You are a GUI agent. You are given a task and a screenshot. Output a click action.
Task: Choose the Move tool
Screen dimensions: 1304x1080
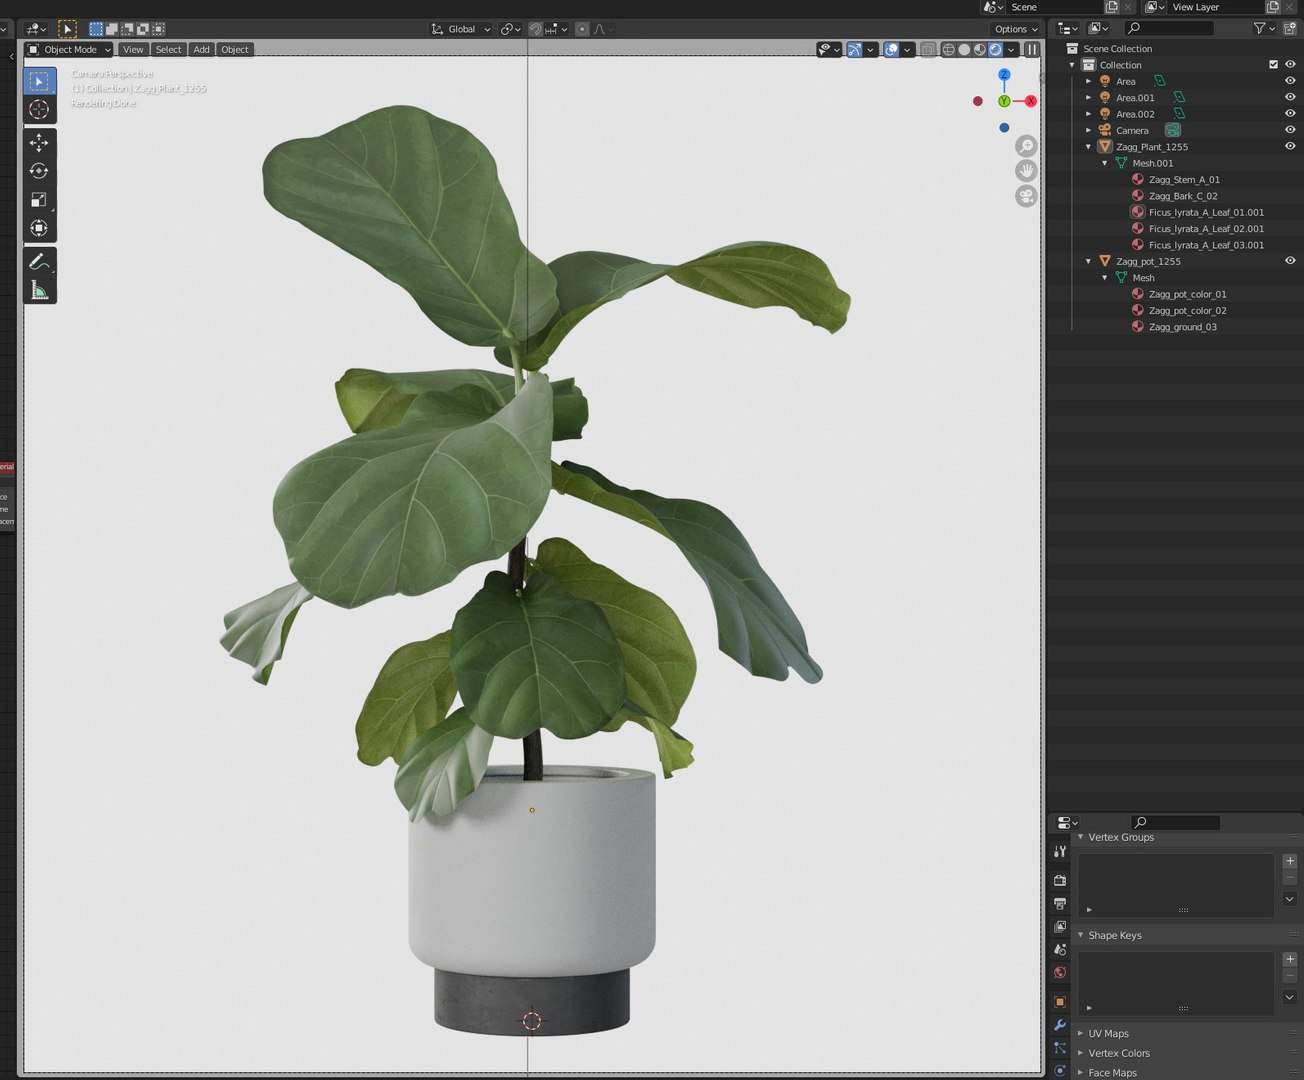39,143
